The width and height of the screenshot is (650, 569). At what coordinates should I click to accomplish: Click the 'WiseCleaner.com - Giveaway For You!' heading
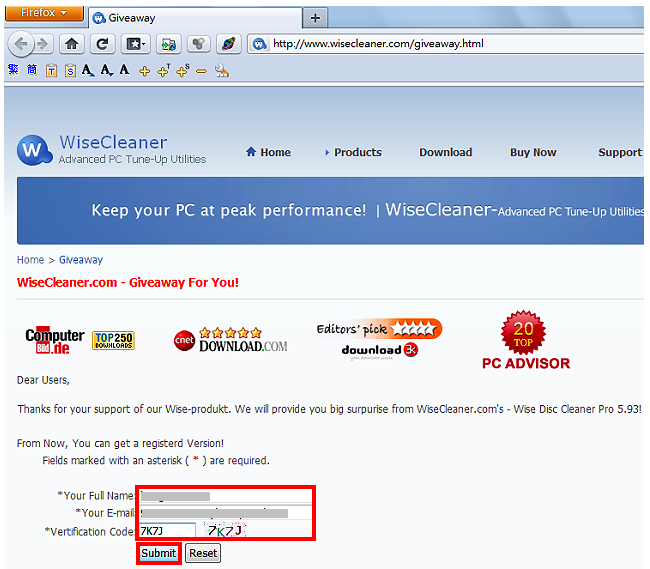click(128, 283)
